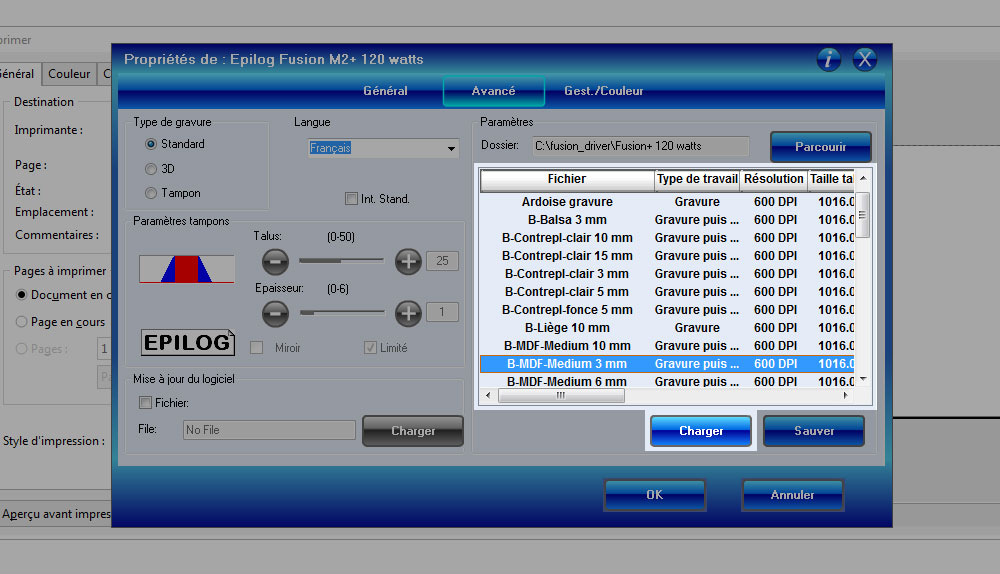Screen dimensions: 1000x574
Task: Click the up arrow of the list scrollbar
Action: coord(863,179)
